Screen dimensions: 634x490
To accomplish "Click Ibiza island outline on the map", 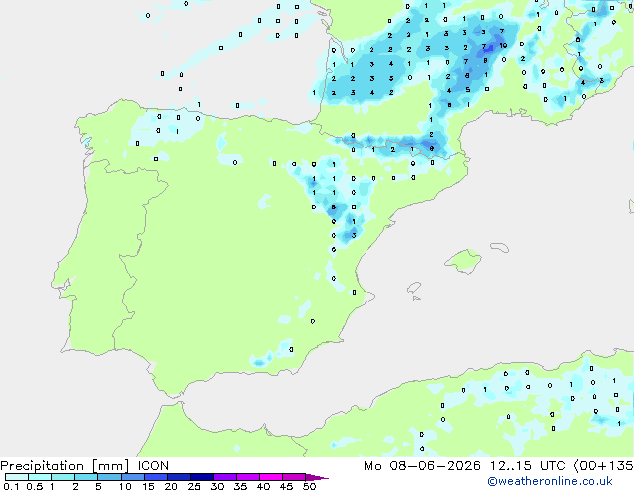I will 414,288.
